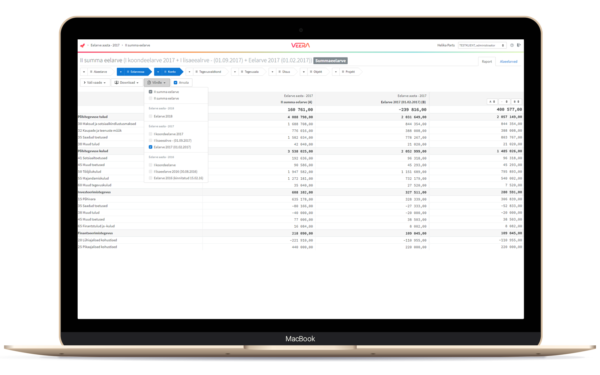Click the Eelarve aasta - 2017 breadcrumb
The width and height of the screenshot is (600, 375).
click(x=105, y=45)
